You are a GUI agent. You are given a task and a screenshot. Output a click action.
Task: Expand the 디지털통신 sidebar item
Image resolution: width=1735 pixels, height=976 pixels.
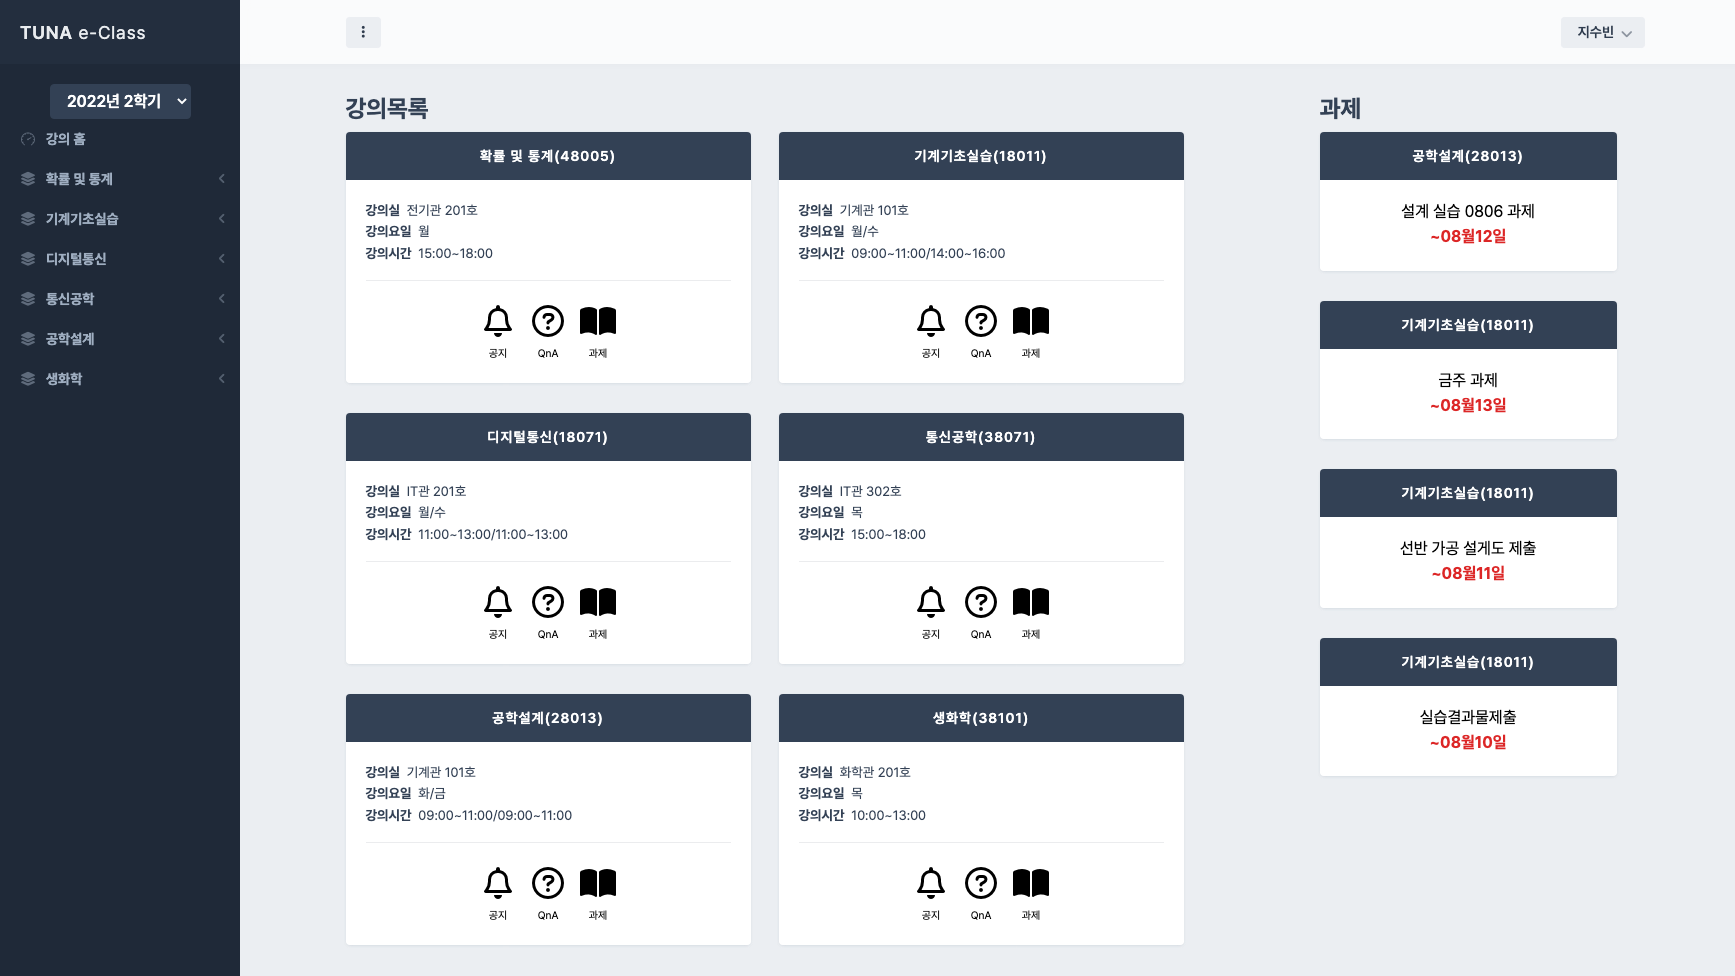click(x=120, y=259)
